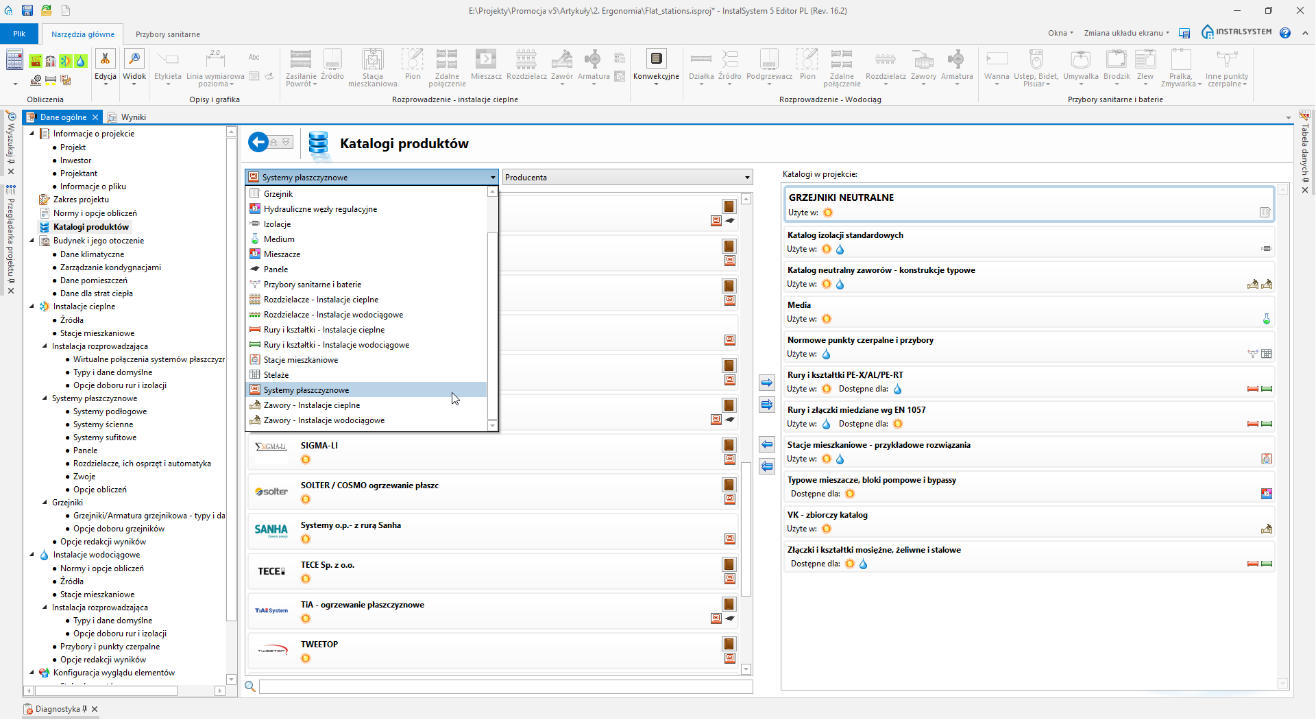
Task: Add catalog to project with top right arrow
Action: (767, 382)
